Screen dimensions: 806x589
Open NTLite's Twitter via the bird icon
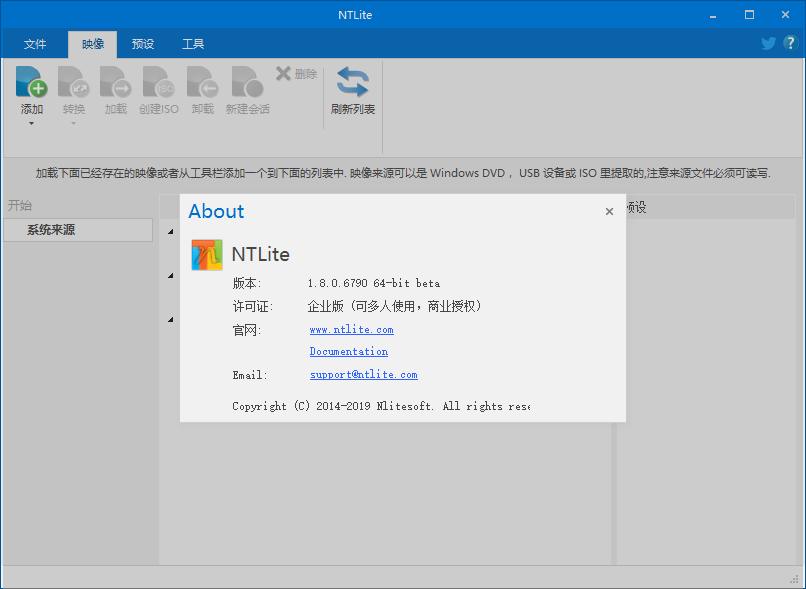(x=768, y=43)
